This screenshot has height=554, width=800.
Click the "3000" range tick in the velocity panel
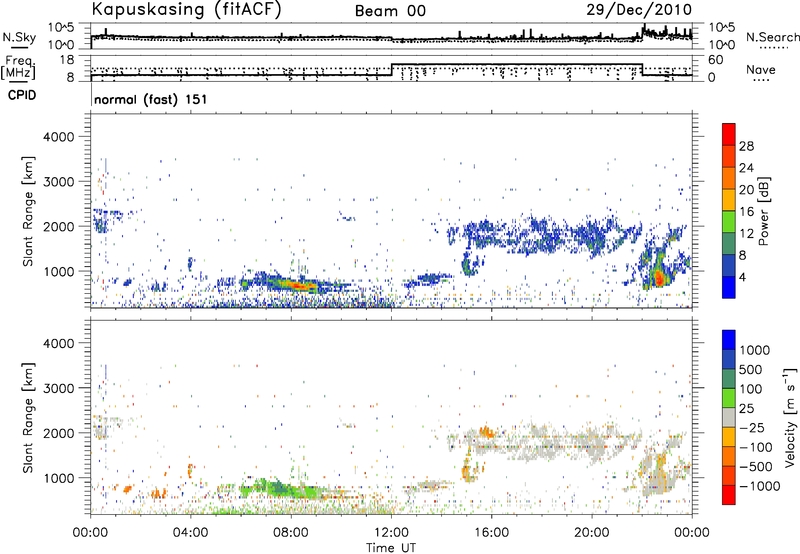pos(58,388)
